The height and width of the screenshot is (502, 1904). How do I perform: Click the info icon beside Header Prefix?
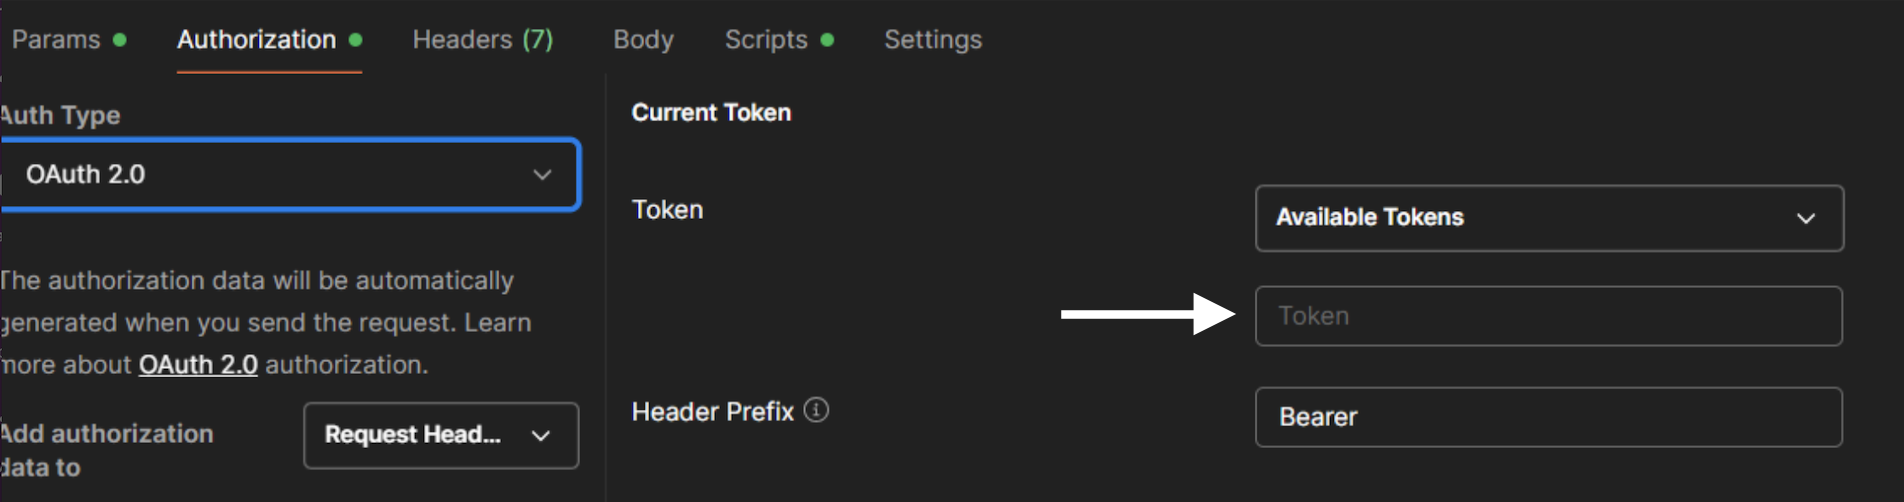pos(816,410)
